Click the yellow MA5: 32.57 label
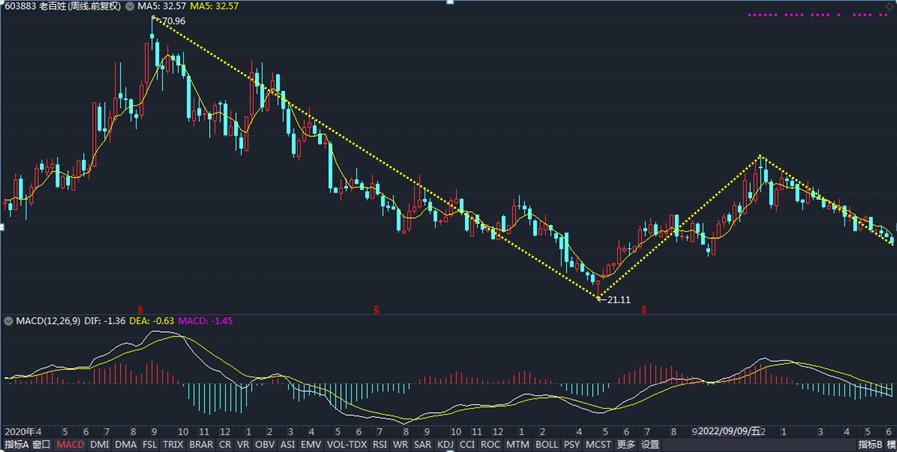 [214, 6]
